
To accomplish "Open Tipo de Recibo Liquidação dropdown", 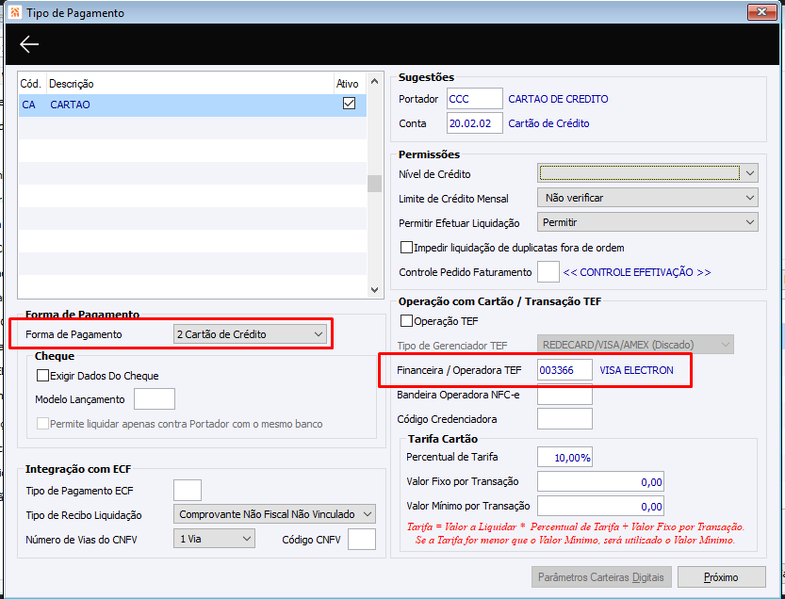I will (x=274, y=514).
